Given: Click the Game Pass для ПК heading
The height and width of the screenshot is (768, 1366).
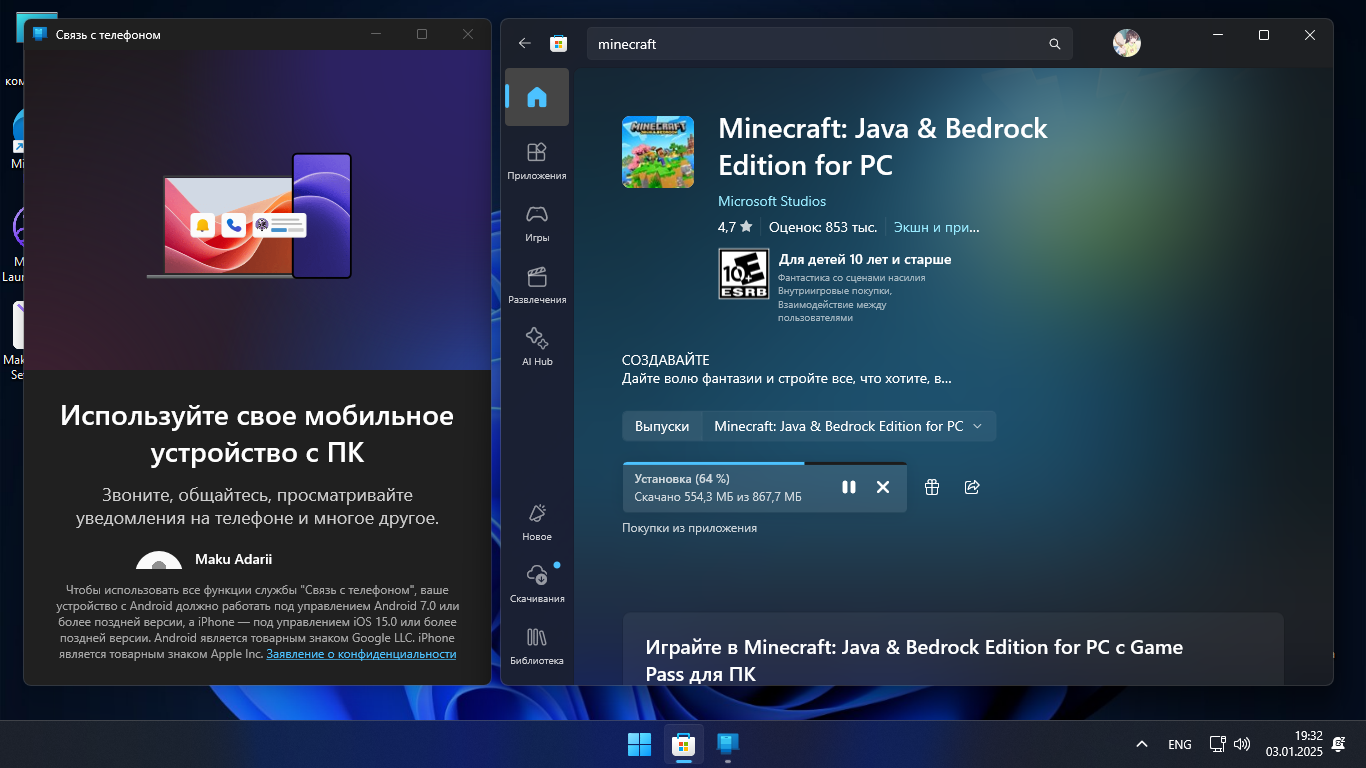Looking at the screenshot, I should [914, 660].
